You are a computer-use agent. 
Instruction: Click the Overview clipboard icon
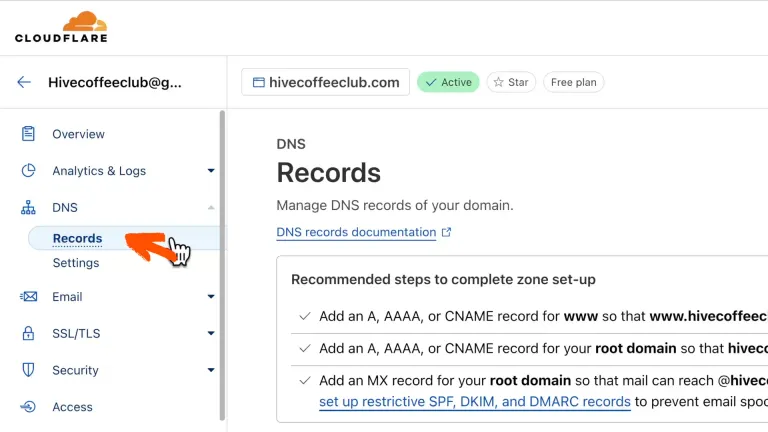(29, 134)
